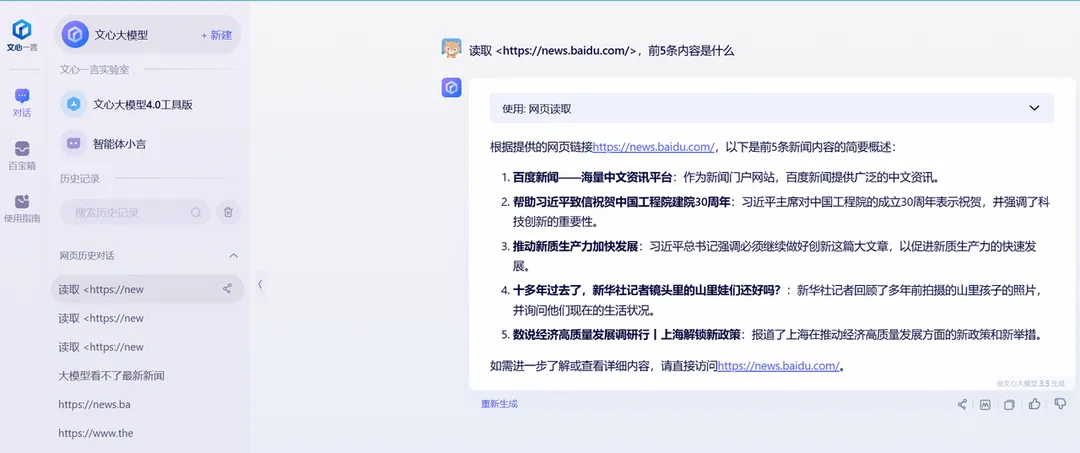Click the thumbs down icon
This screenshot has height=453, width=1080.
(x=1059, y=404)
